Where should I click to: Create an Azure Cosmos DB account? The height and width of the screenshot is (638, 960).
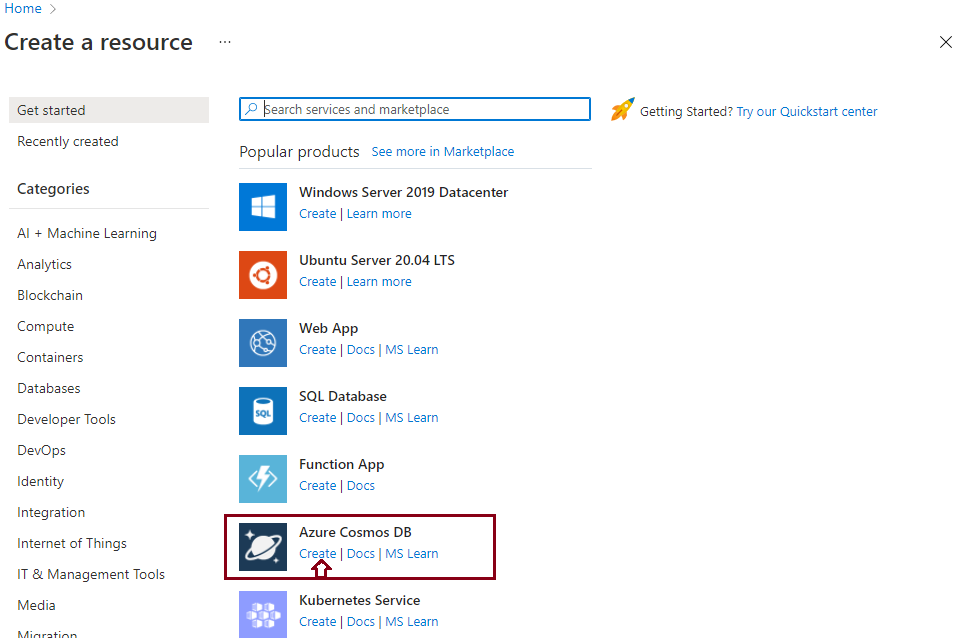318,554
